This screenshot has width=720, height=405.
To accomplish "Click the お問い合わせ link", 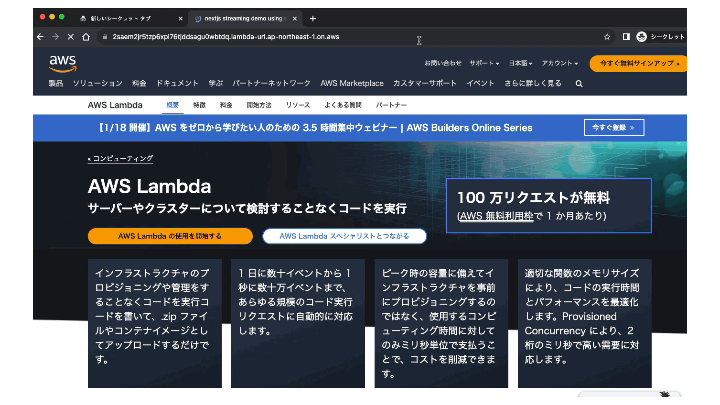I will pos(443,63).
